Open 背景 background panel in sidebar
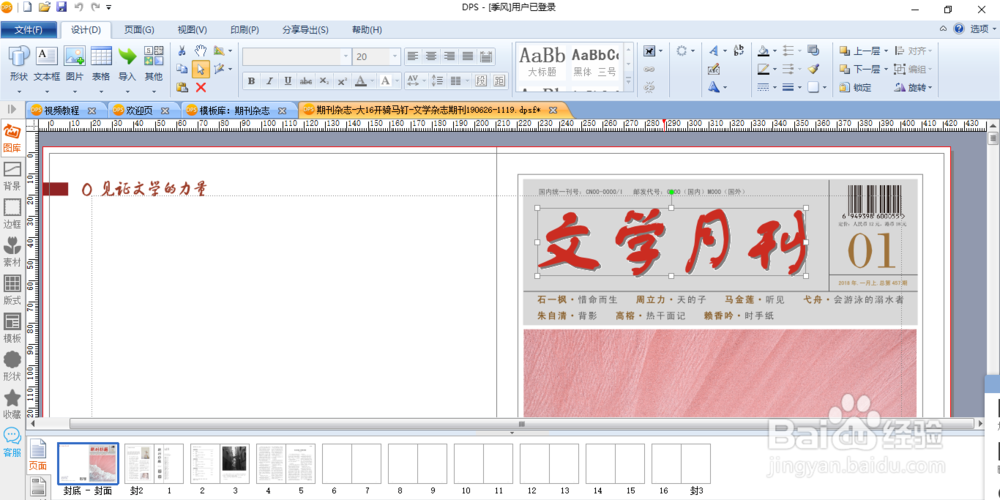1000x500 pixels. pyautogui.click(x=12, y=177)
